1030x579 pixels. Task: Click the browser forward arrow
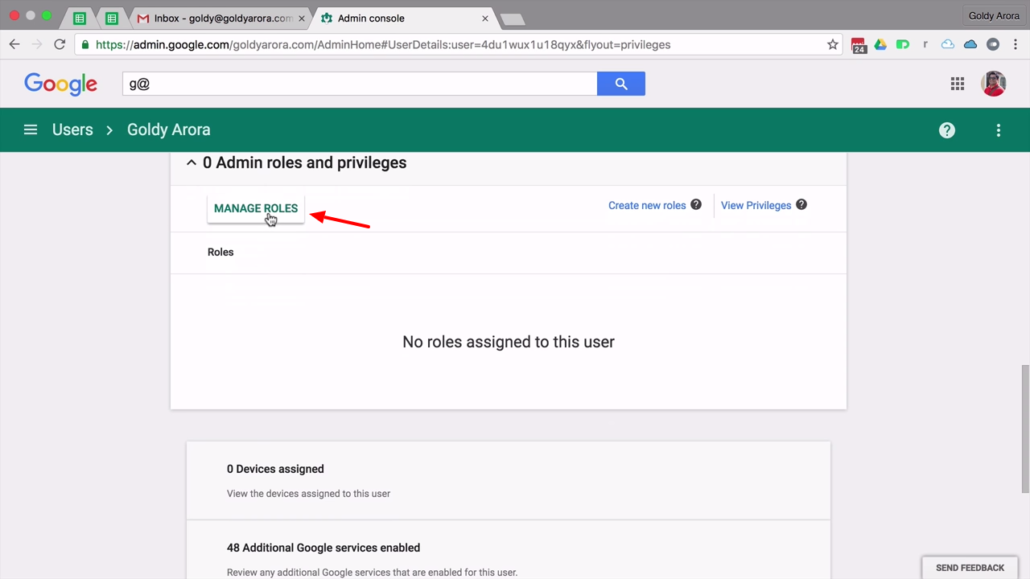[37, 45]
